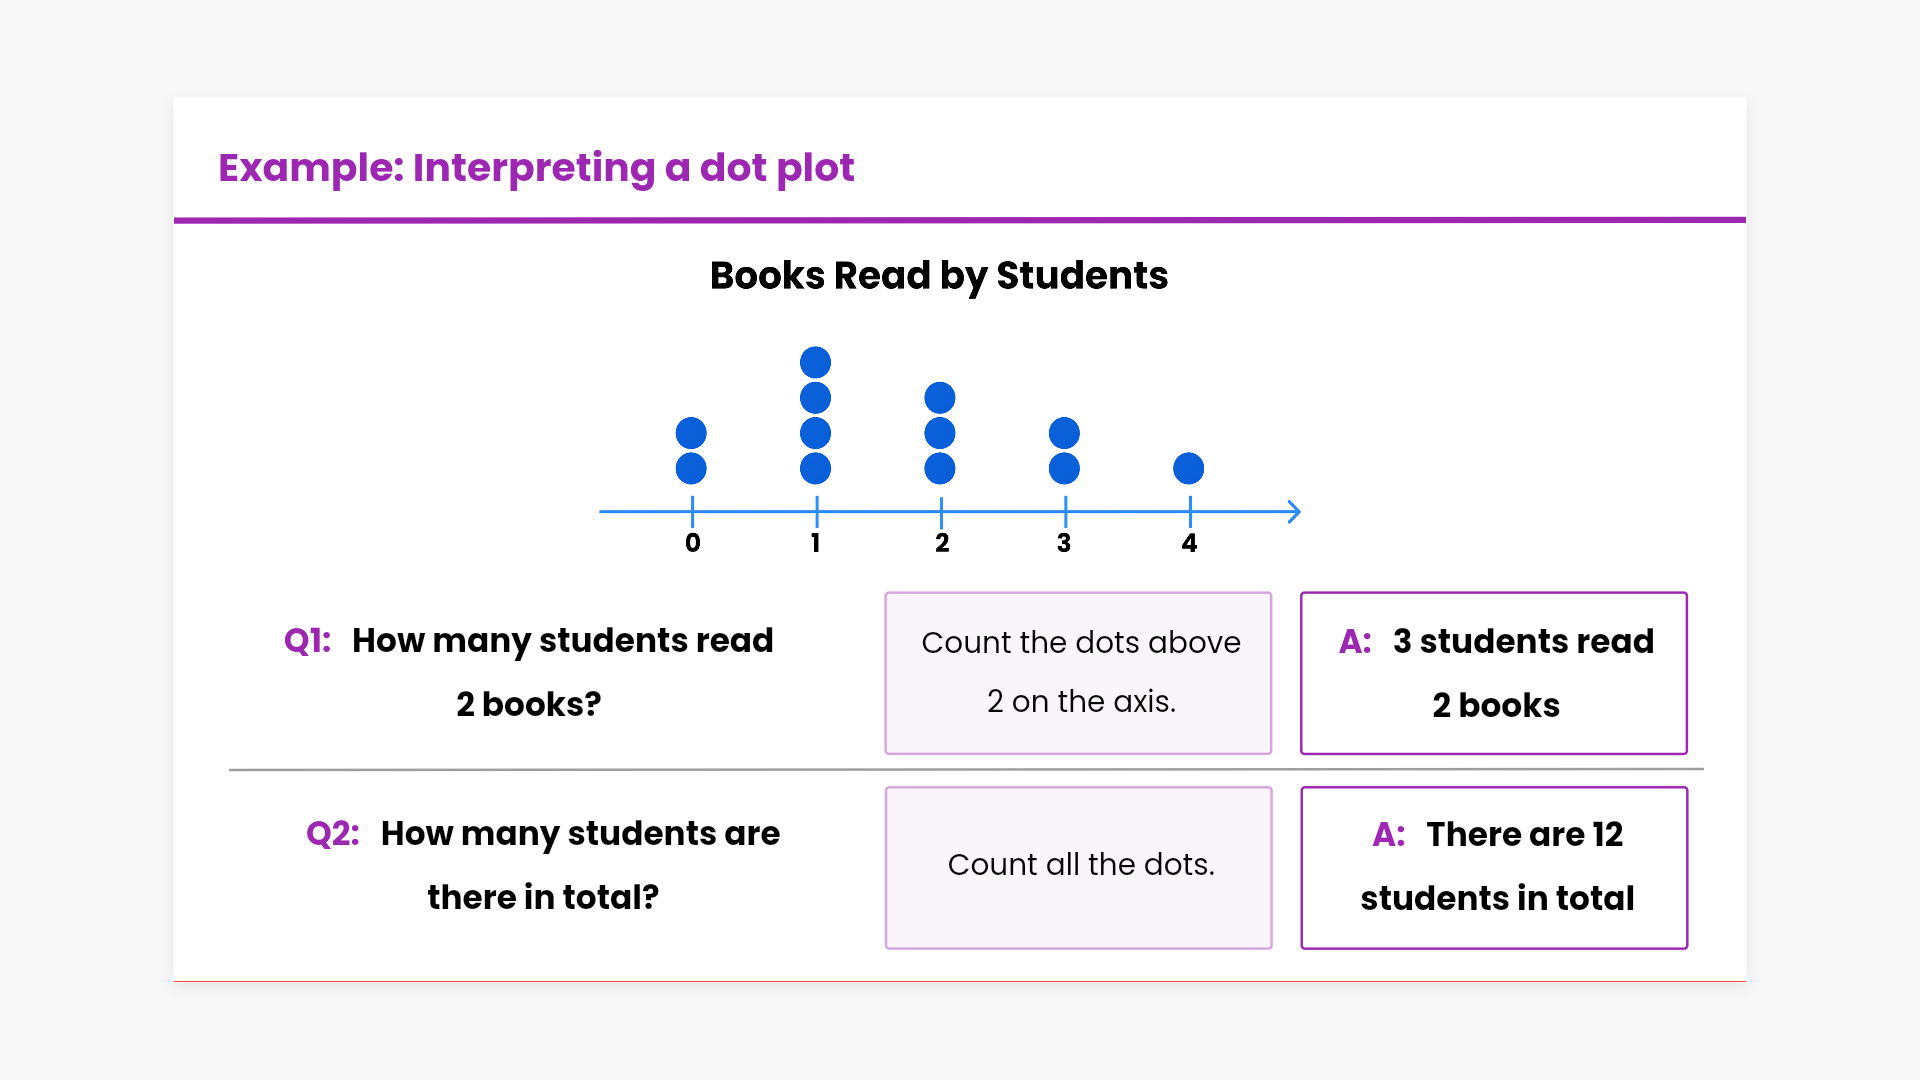Click the single dot above 4
This screenshot has width=1920, height=1080.
tap(1188, 468)
